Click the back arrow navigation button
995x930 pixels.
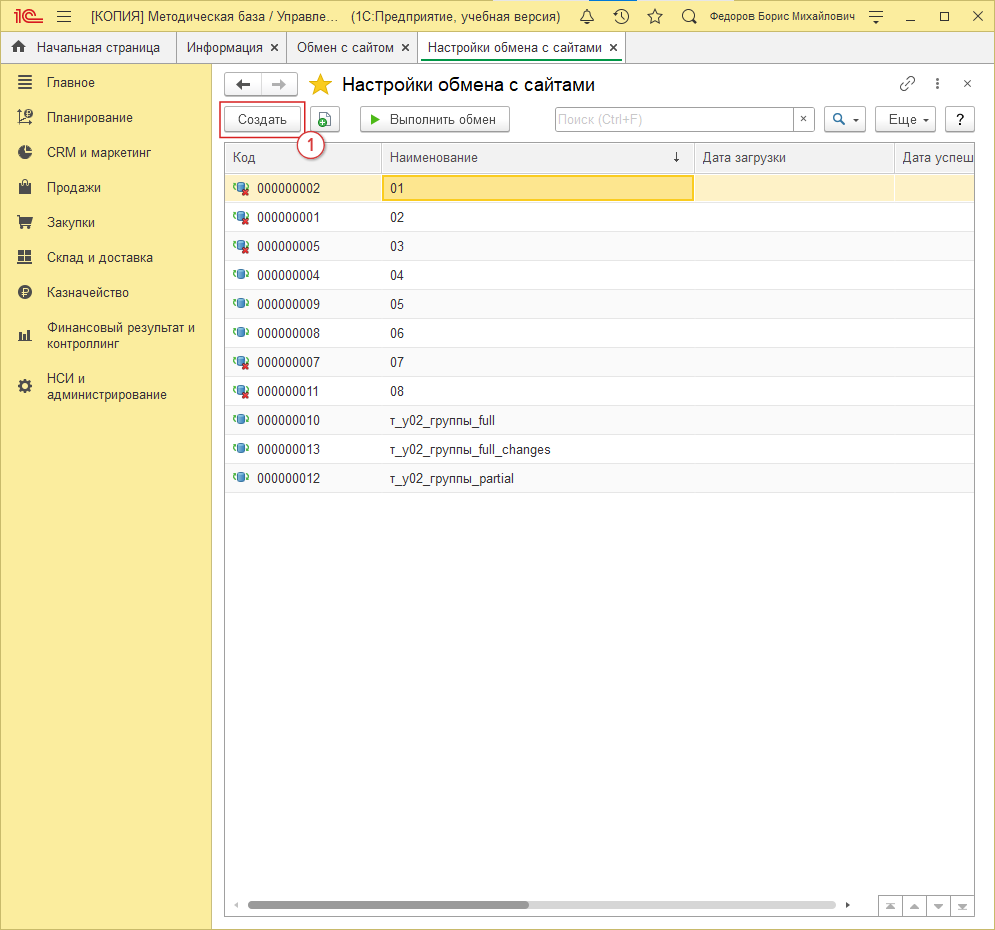pos(243,85)
